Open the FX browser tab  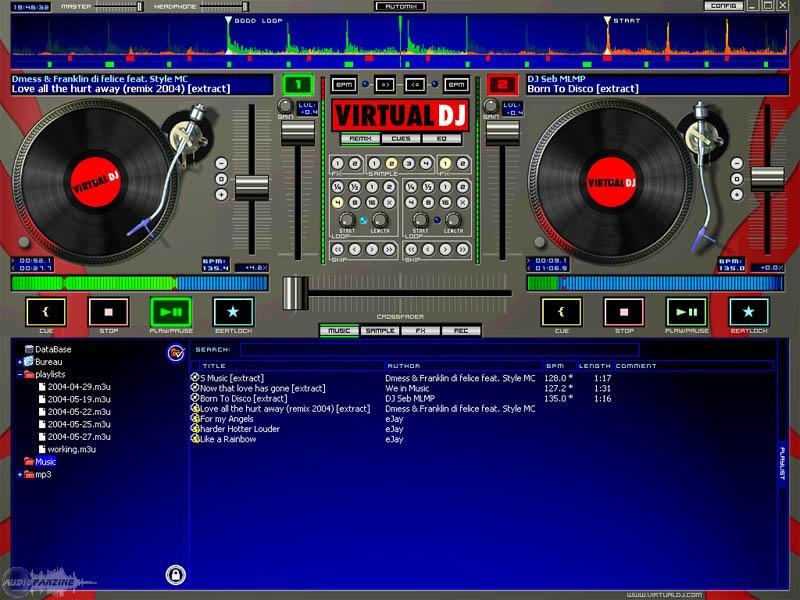pyautogui.click(x=420, y=331)
